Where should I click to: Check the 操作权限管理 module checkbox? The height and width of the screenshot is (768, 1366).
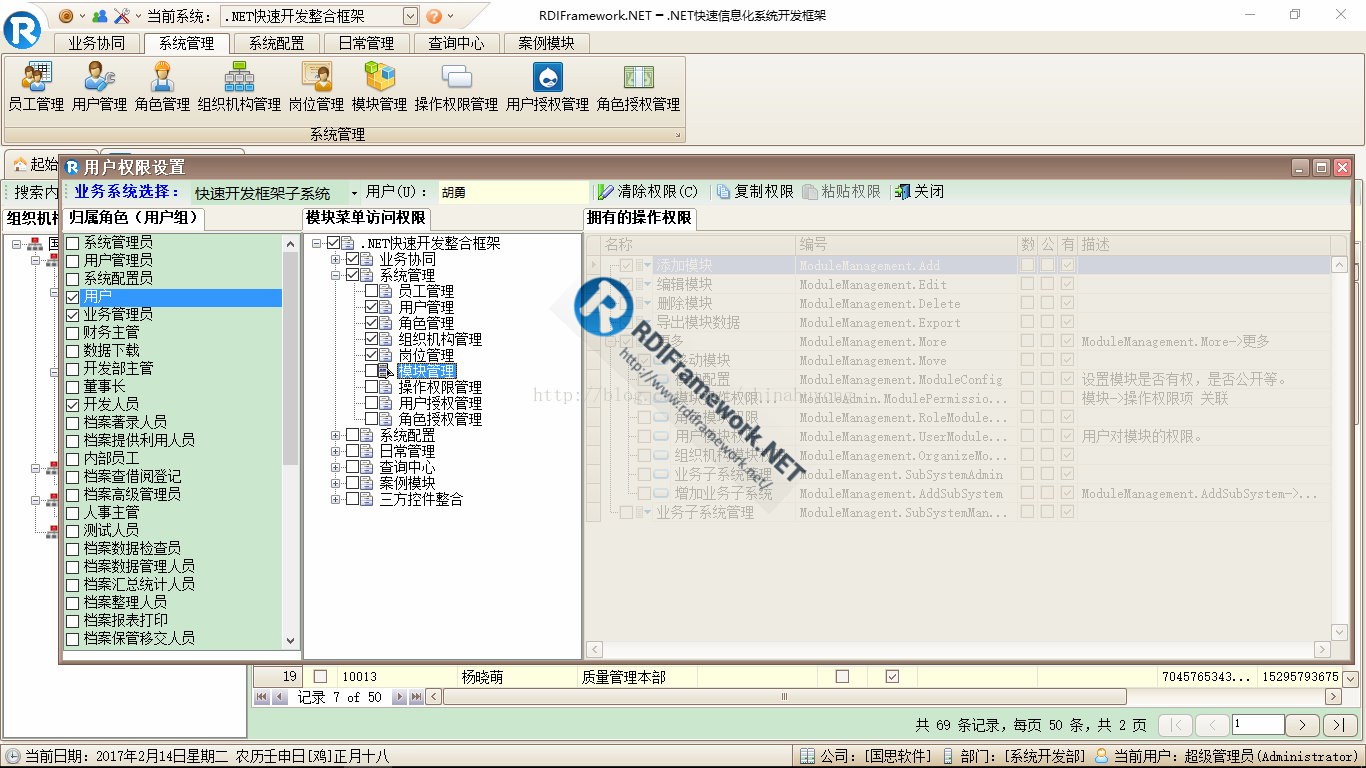pos(371,387)
